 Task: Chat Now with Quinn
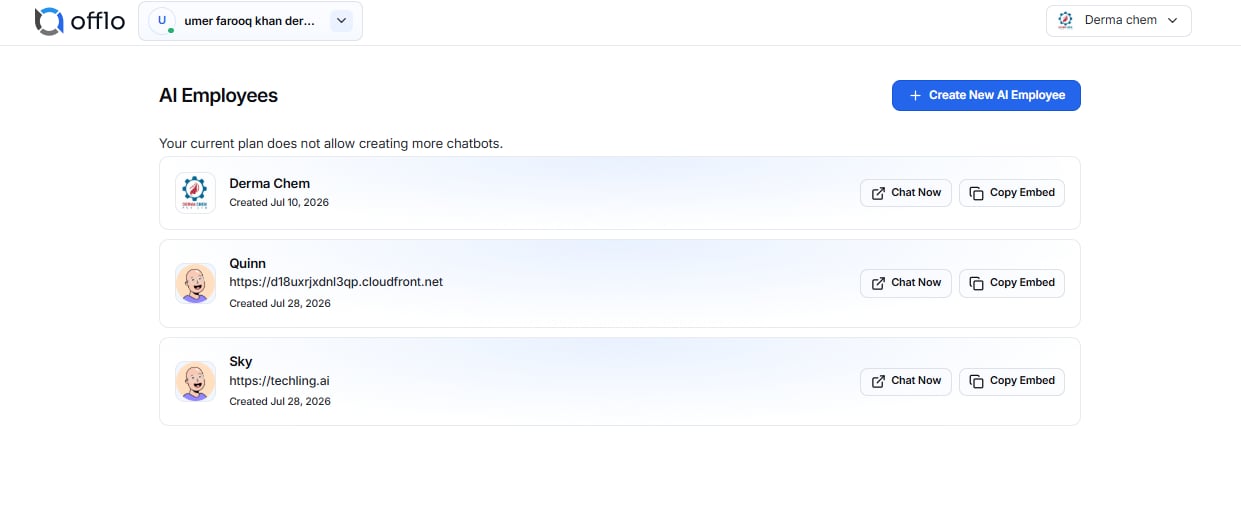tap(906, 283)
